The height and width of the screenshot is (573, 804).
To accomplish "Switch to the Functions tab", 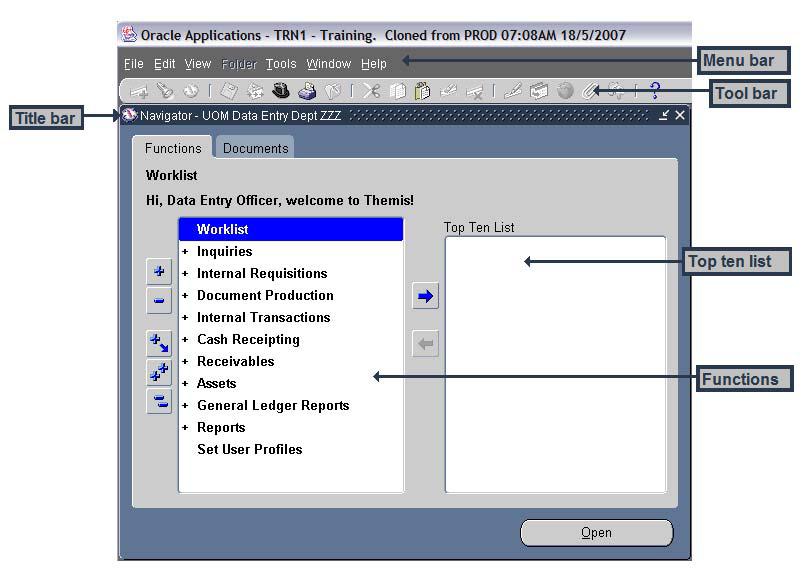I will [173, 148].
